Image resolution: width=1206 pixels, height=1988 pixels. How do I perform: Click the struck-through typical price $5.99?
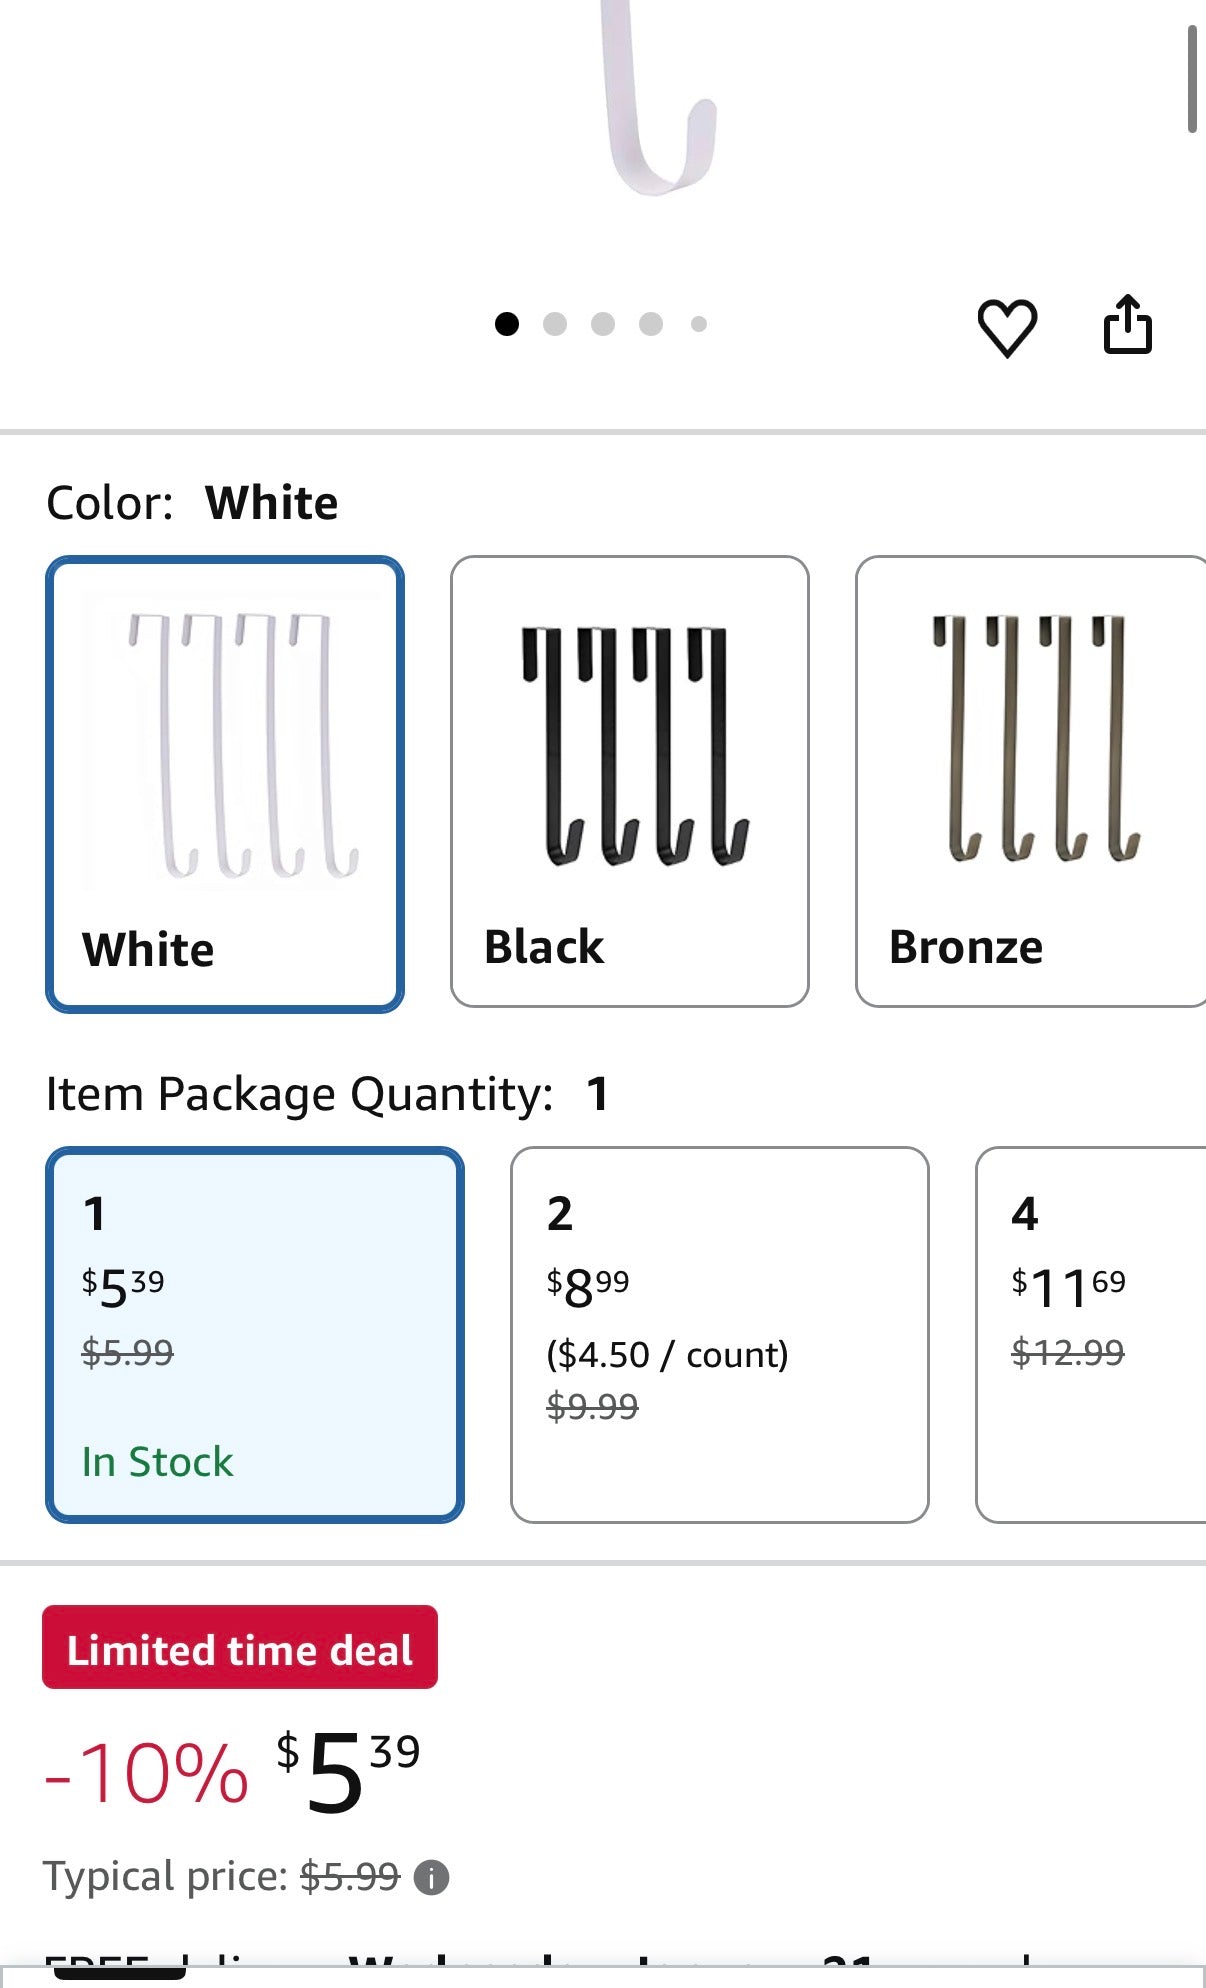click(x=350, y=1877)
